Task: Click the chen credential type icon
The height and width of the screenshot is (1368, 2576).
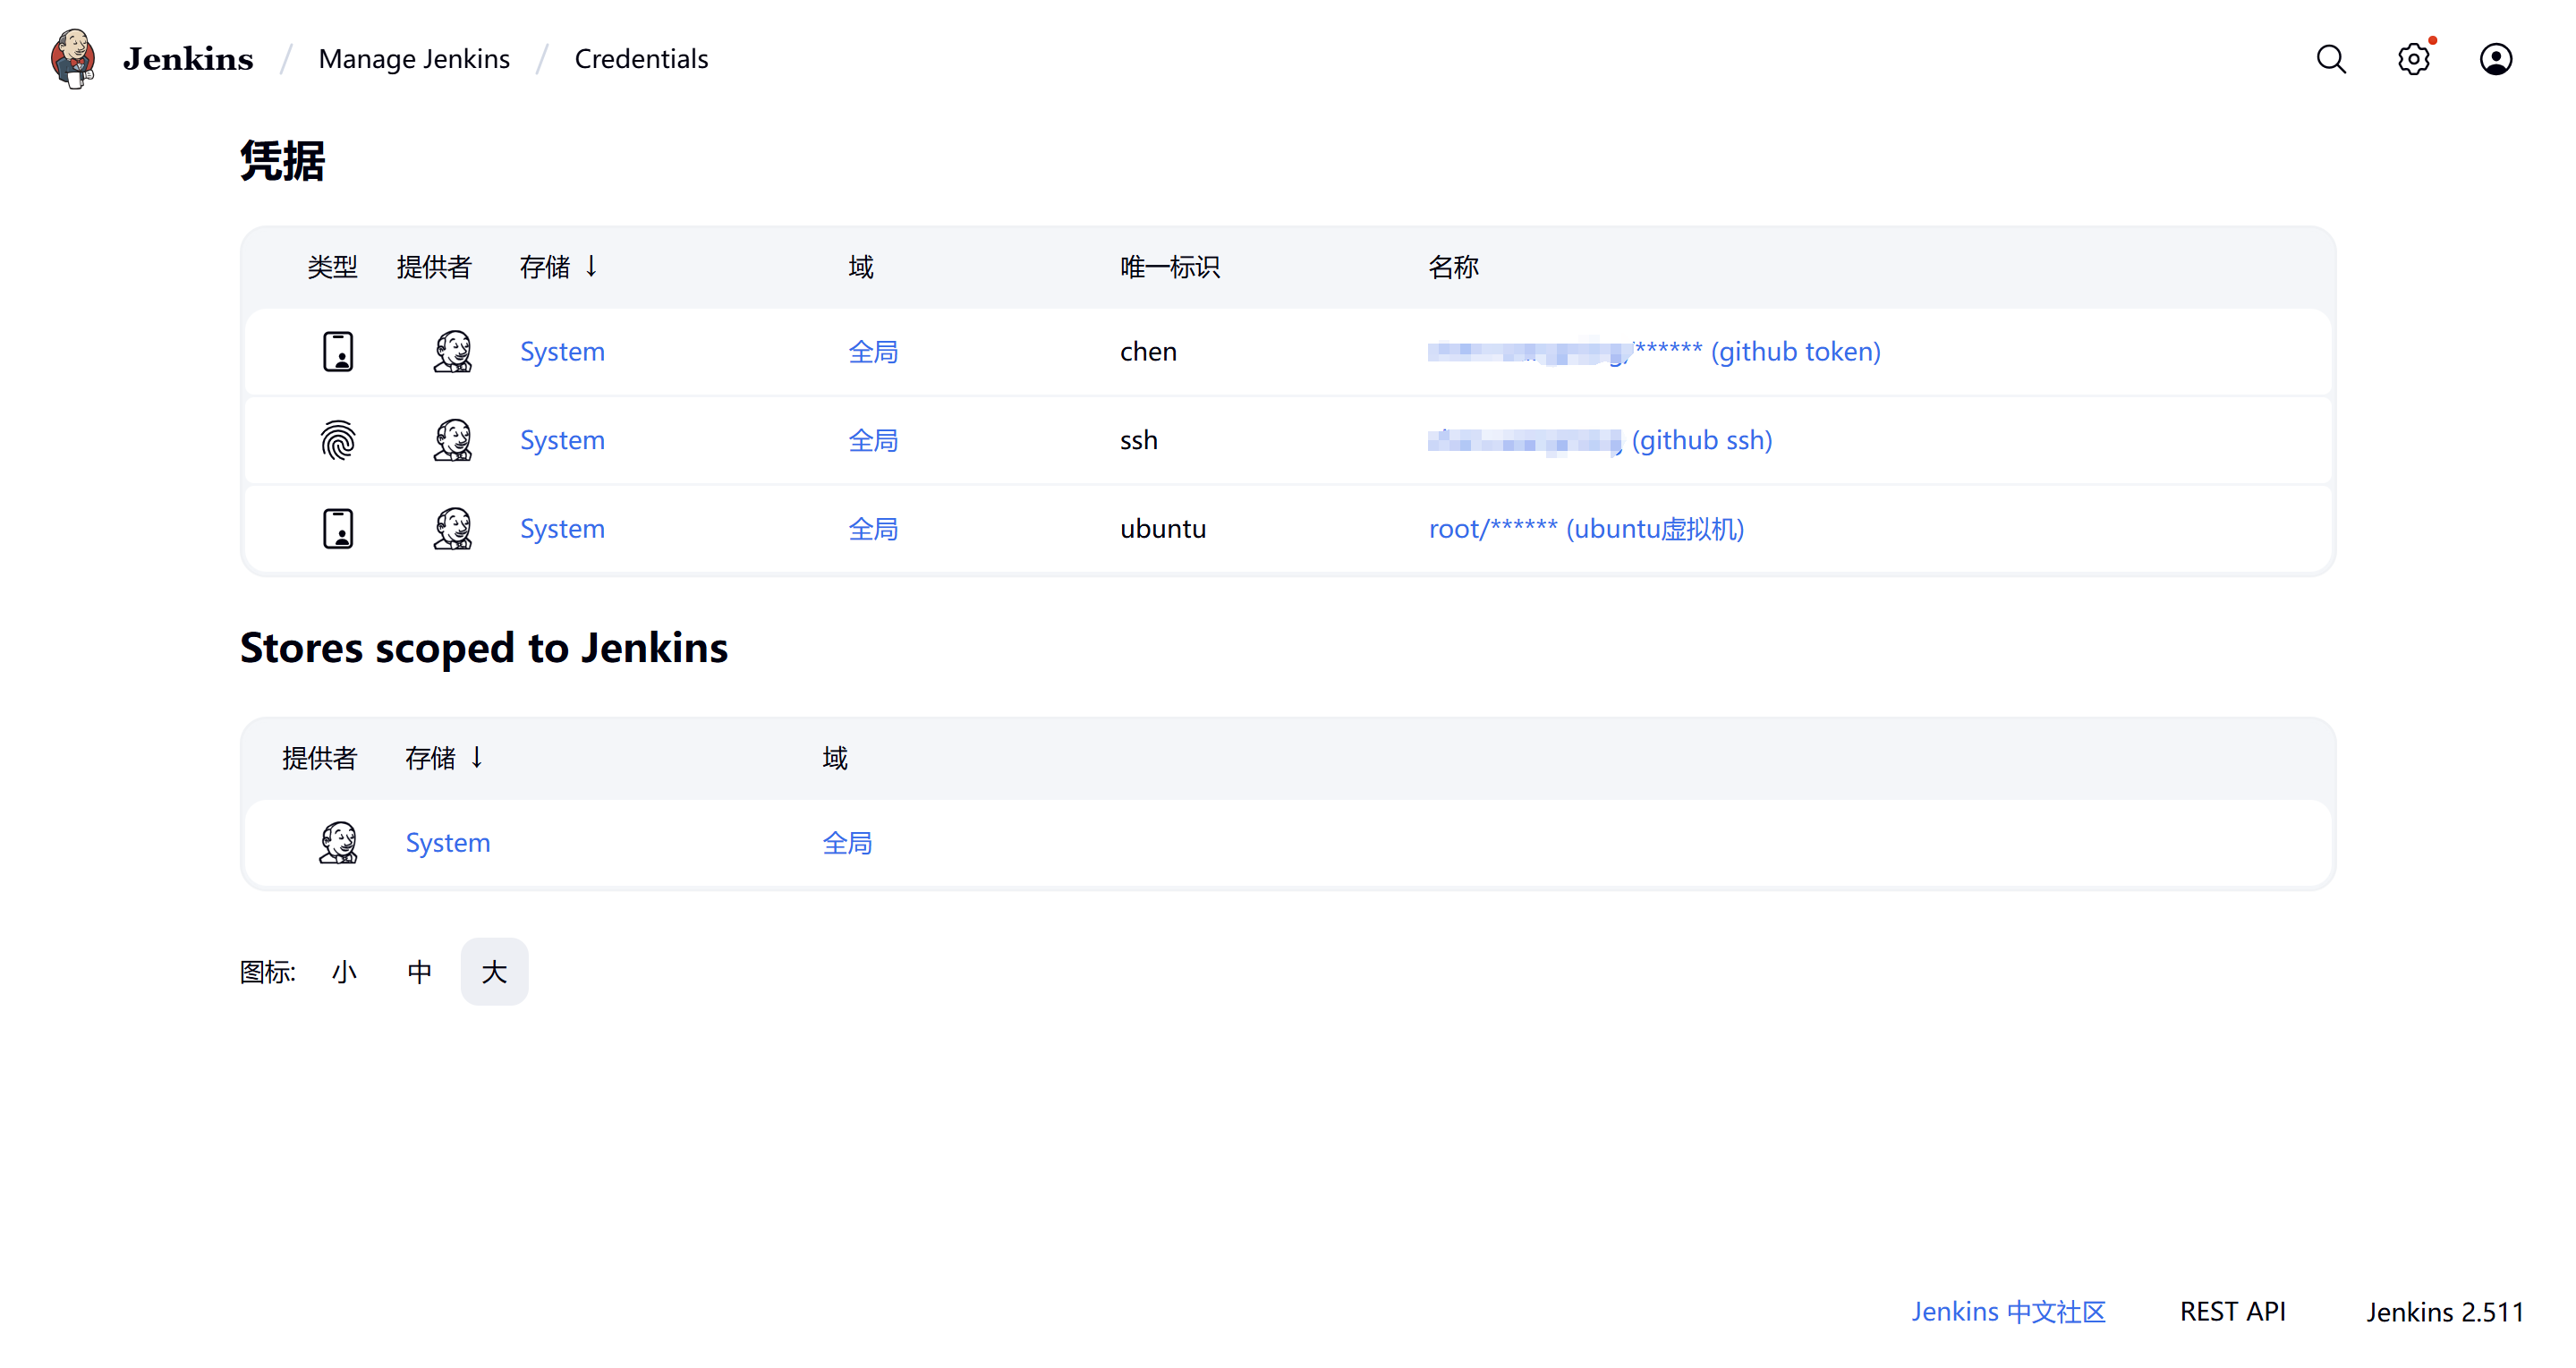Action: pyautogui.click(x=338, y=352)
